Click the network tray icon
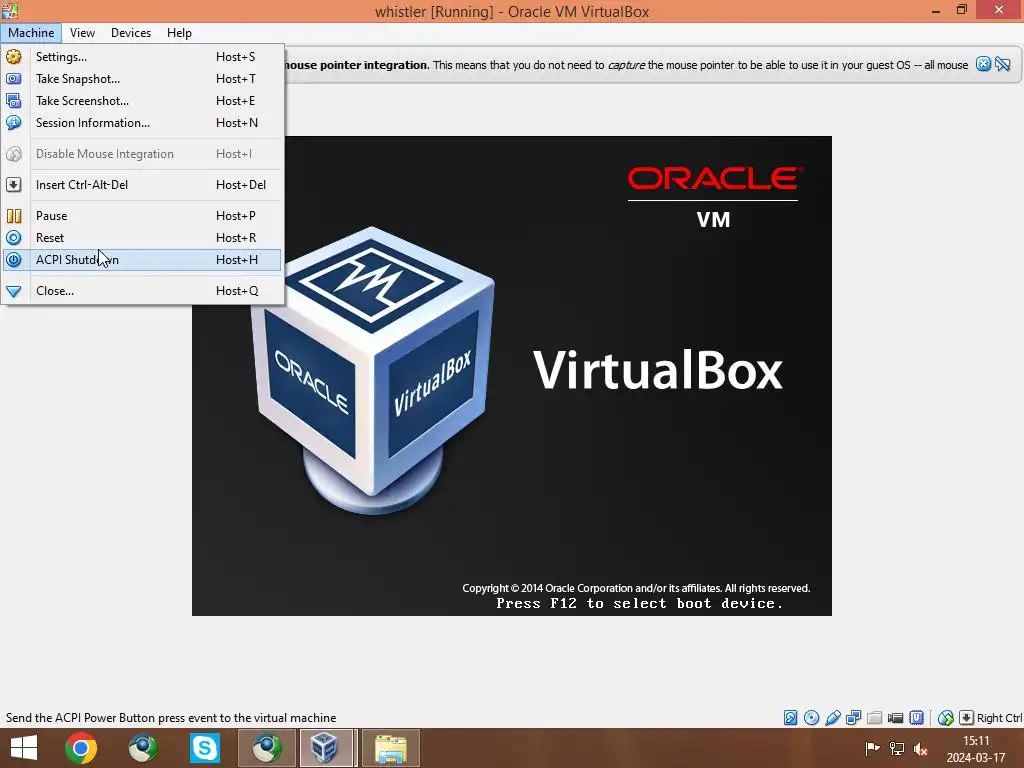This screenshot has width=1024, height=768. pyautogui.click(x=896, y=748)
